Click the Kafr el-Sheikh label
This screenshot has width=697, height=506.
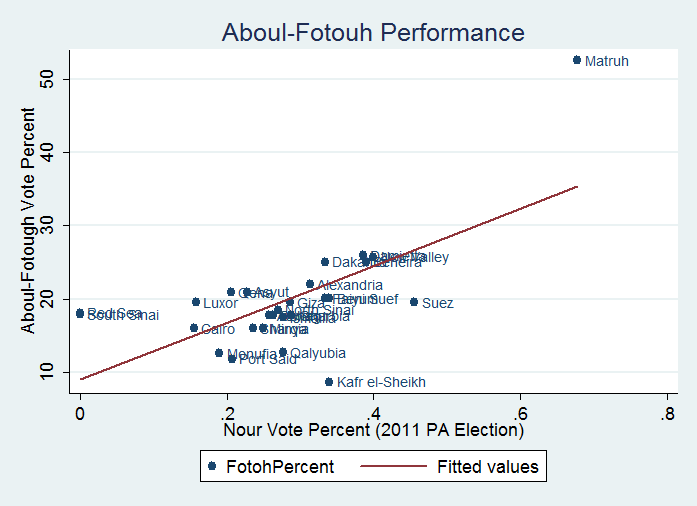381,382
